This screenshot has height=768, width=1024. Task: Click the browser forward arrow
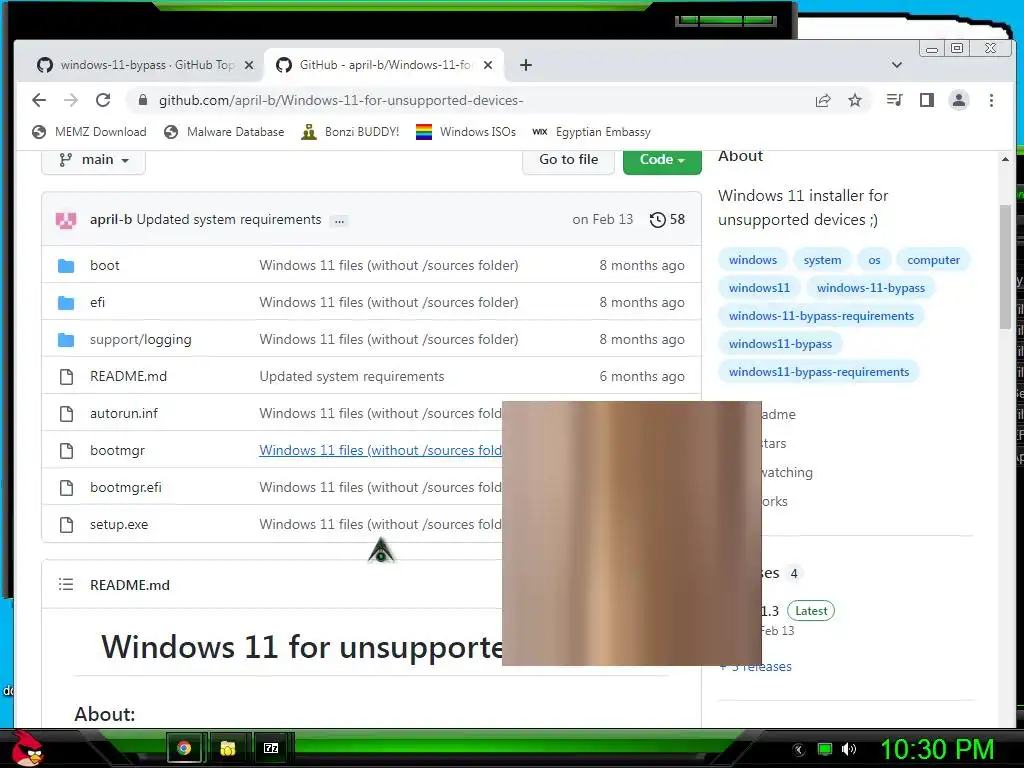71,101
